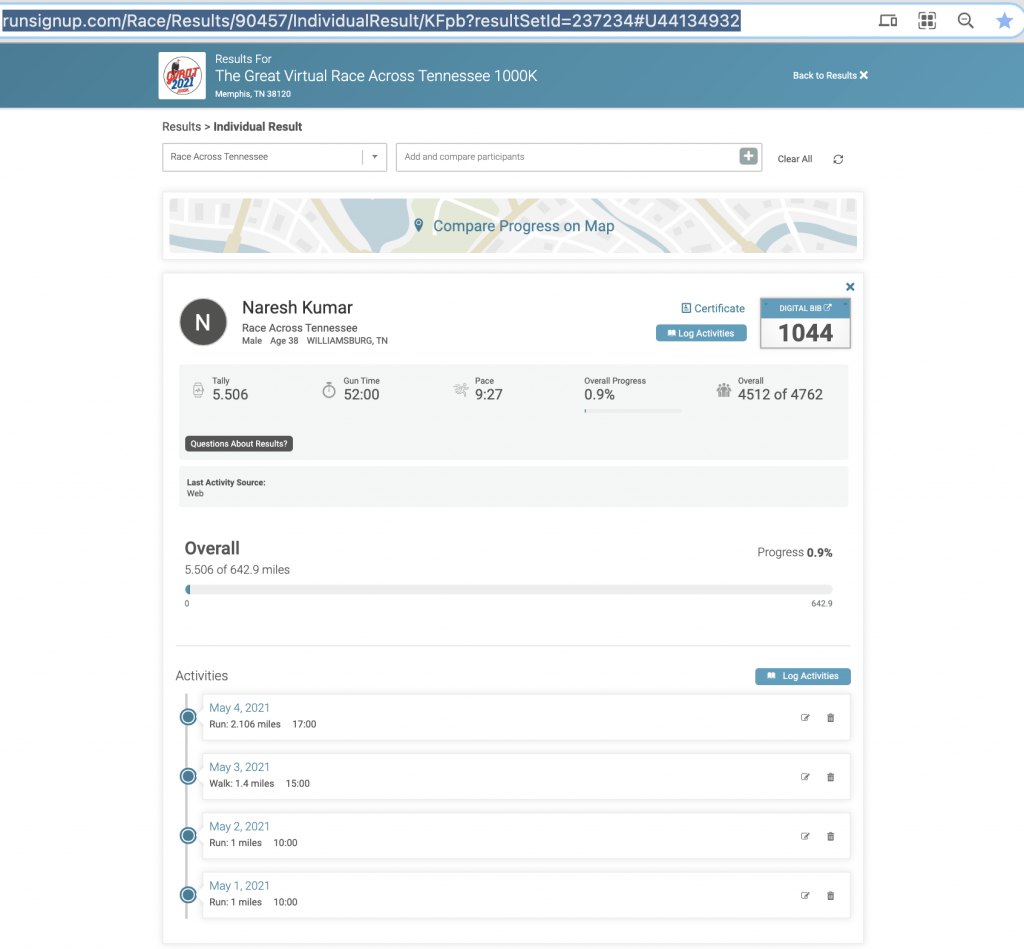
Task: Delete the May 2, 2021 activity
Action: point(831,837)
